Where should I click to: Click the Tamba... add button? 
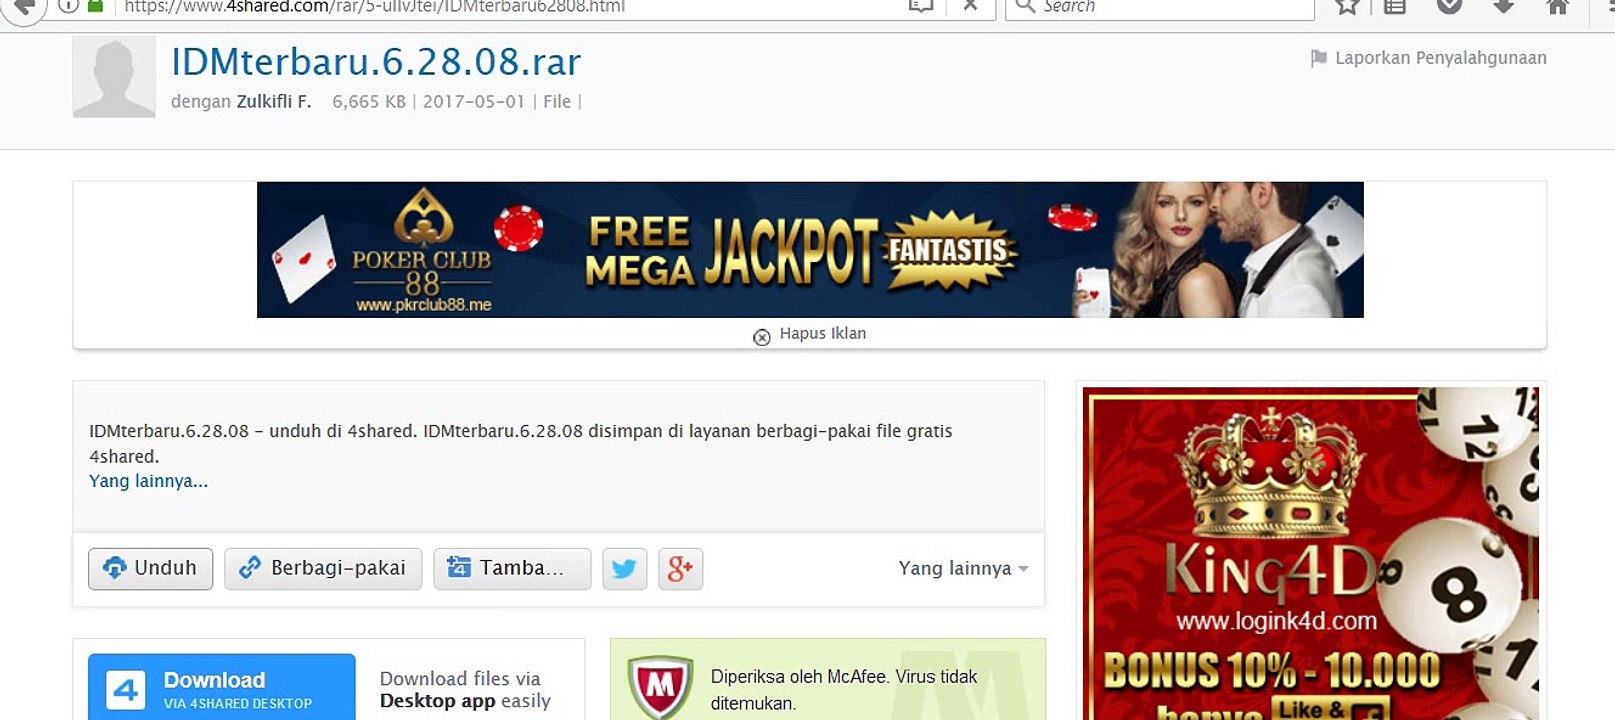pyautogui.click(x=512, y=569)
